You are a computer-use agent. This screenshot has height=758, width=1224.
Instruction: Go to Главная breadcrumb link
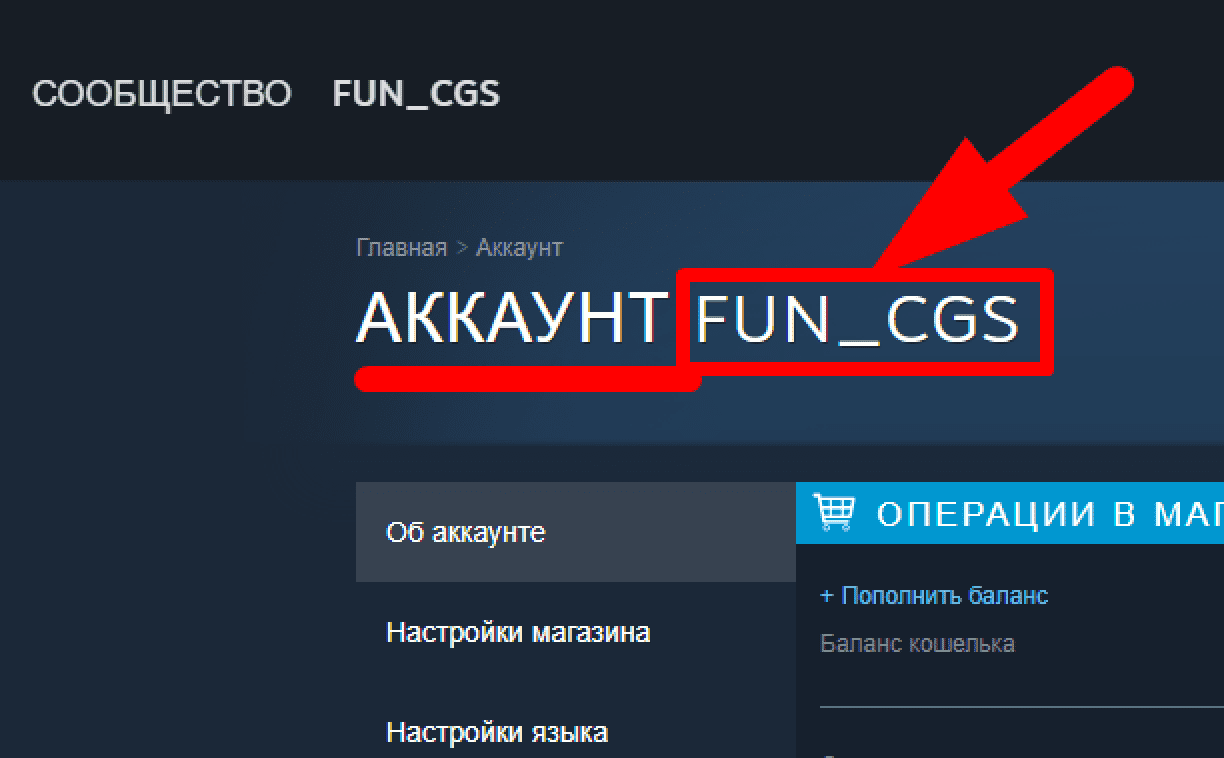(x=401, y=247)
